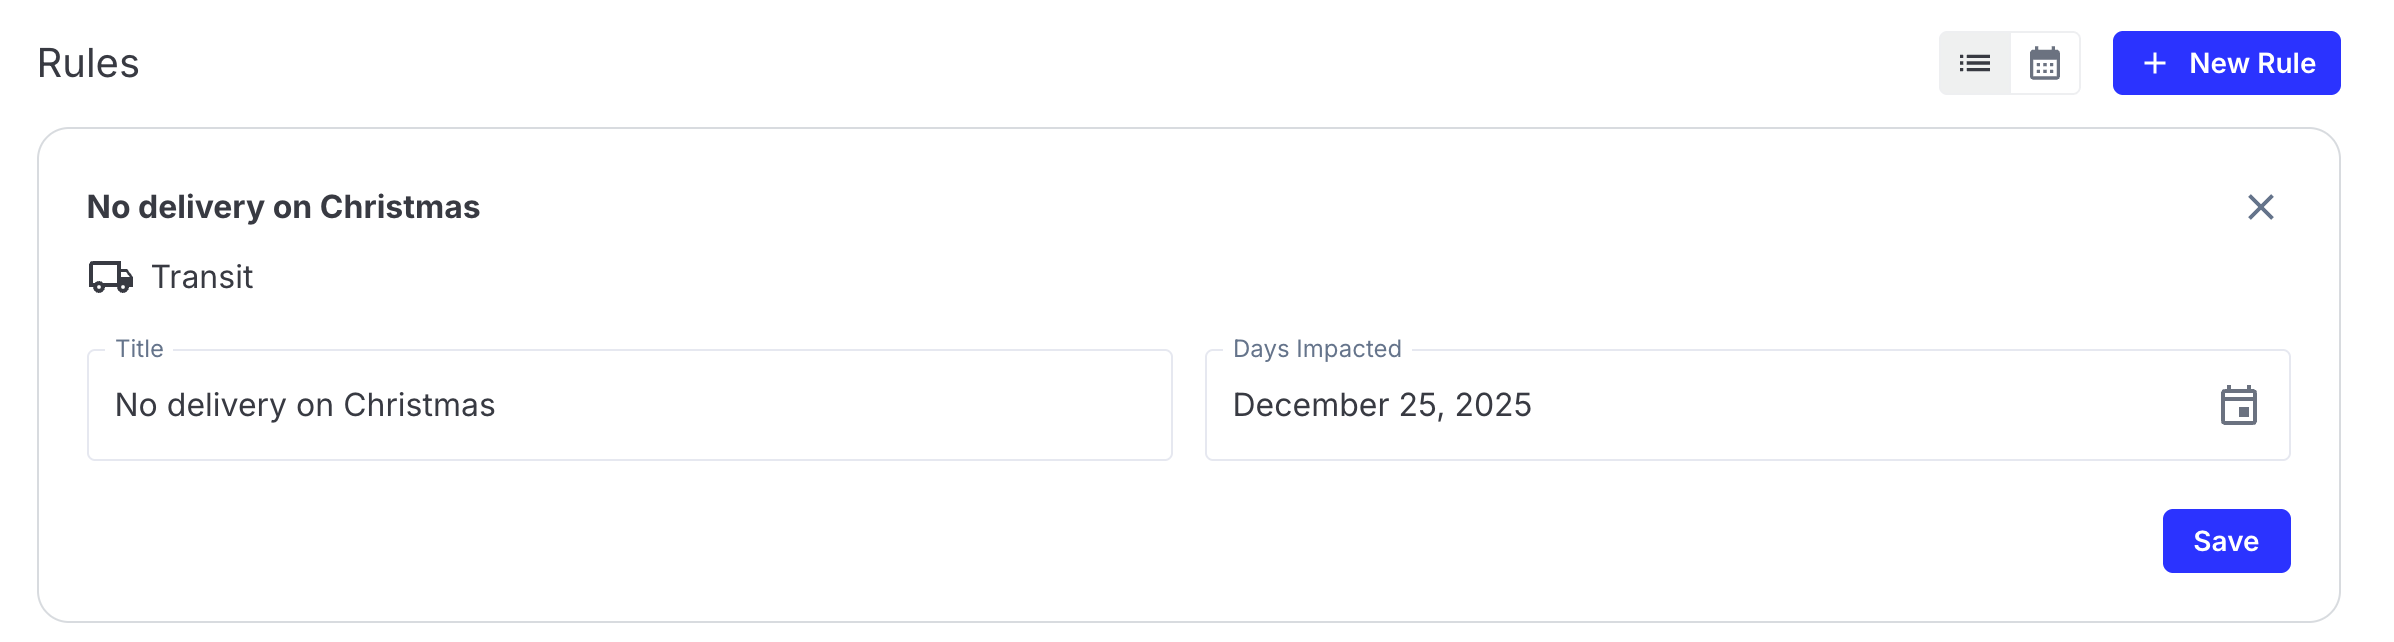Click the Title field label
The image size is (2394, 642).
tap(139, 349)
